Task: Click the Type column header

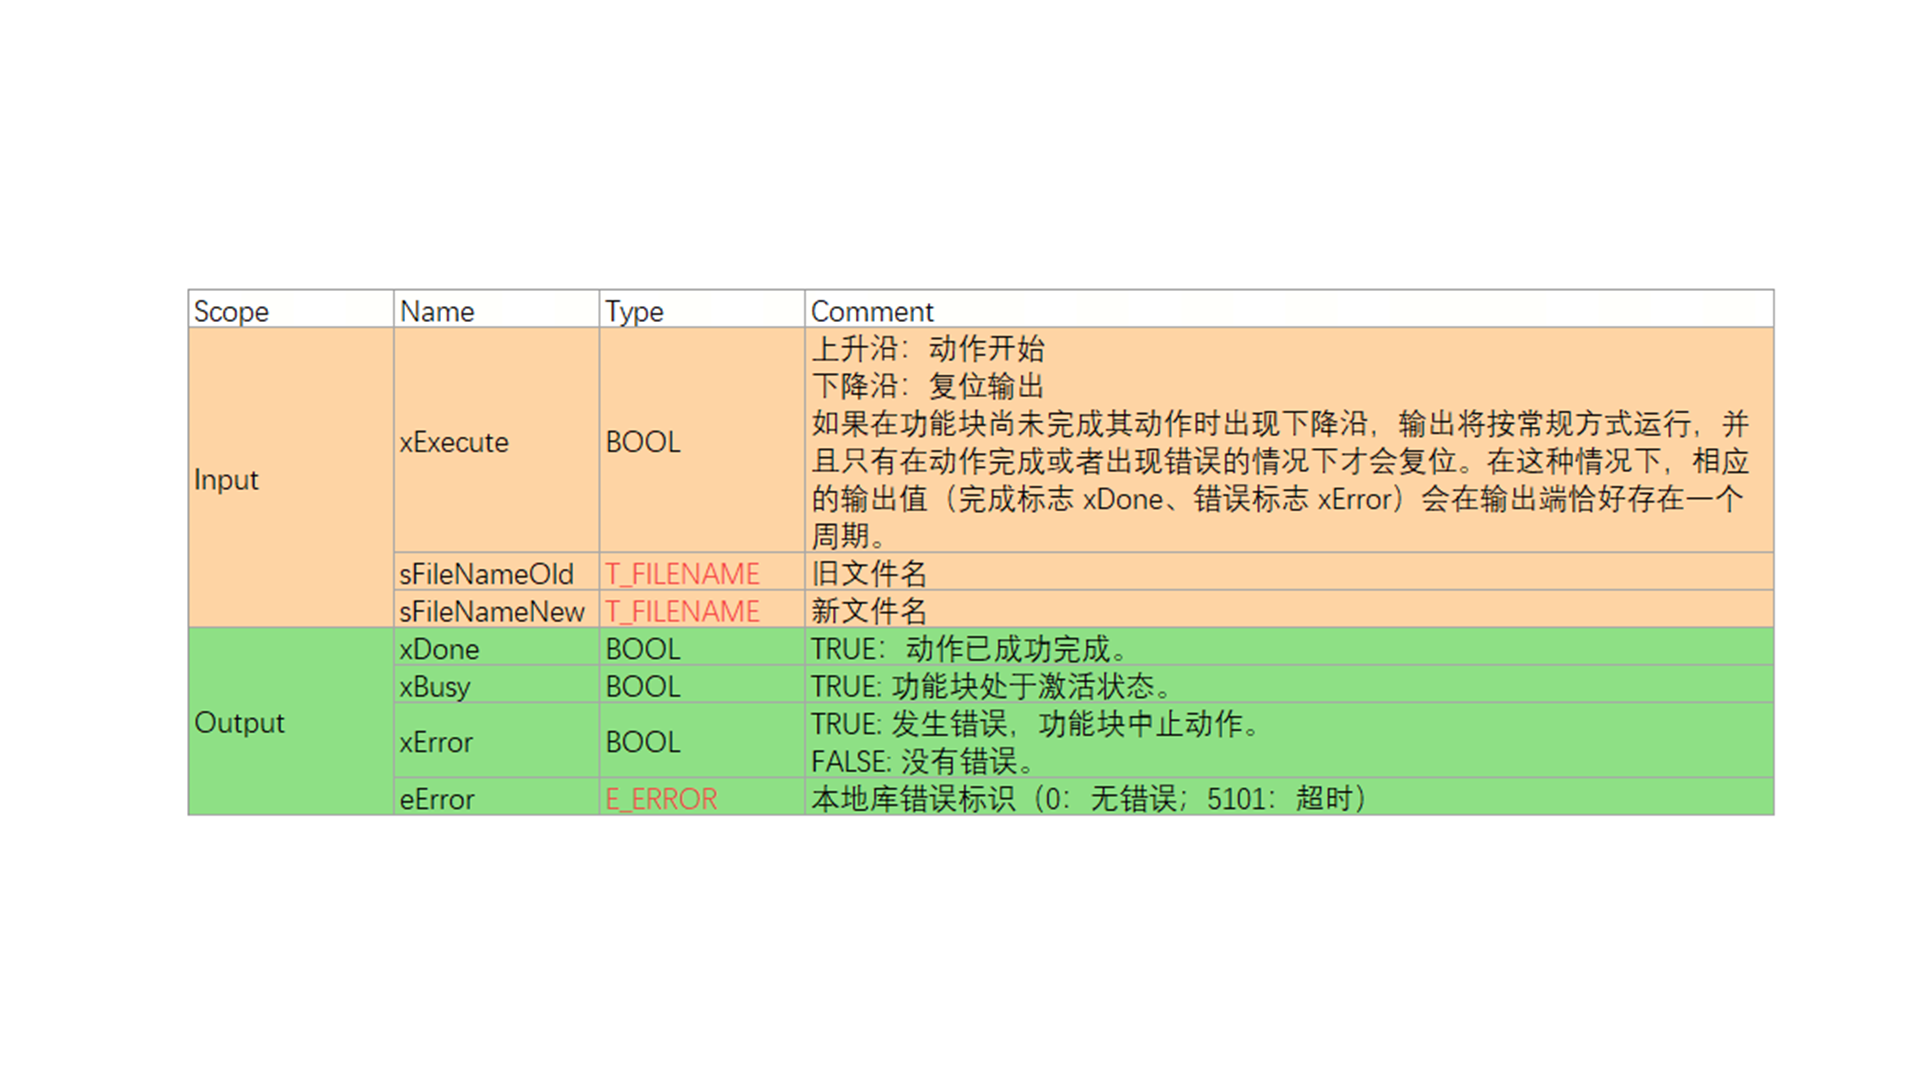Action: click(x=634, y=311)
